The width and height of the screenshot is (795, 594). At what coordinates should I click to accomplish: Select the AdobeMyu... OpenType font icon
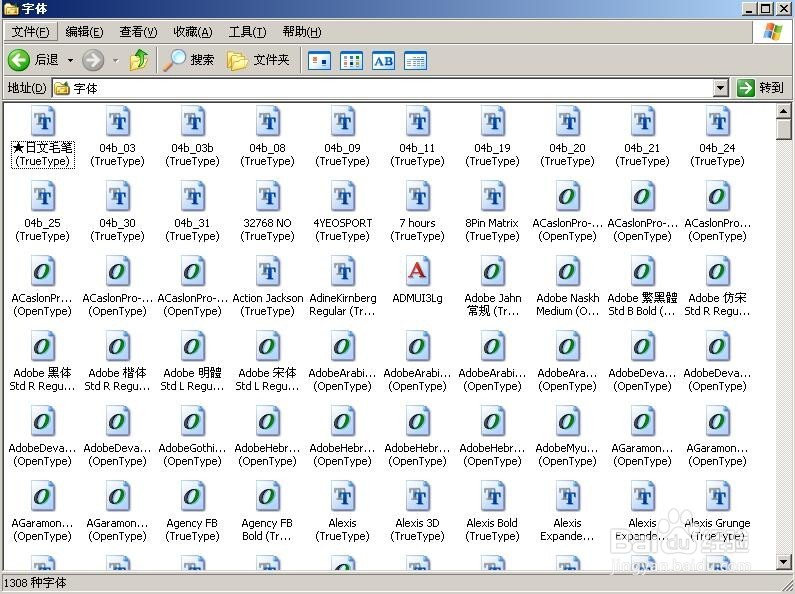[x=567, y=421]
